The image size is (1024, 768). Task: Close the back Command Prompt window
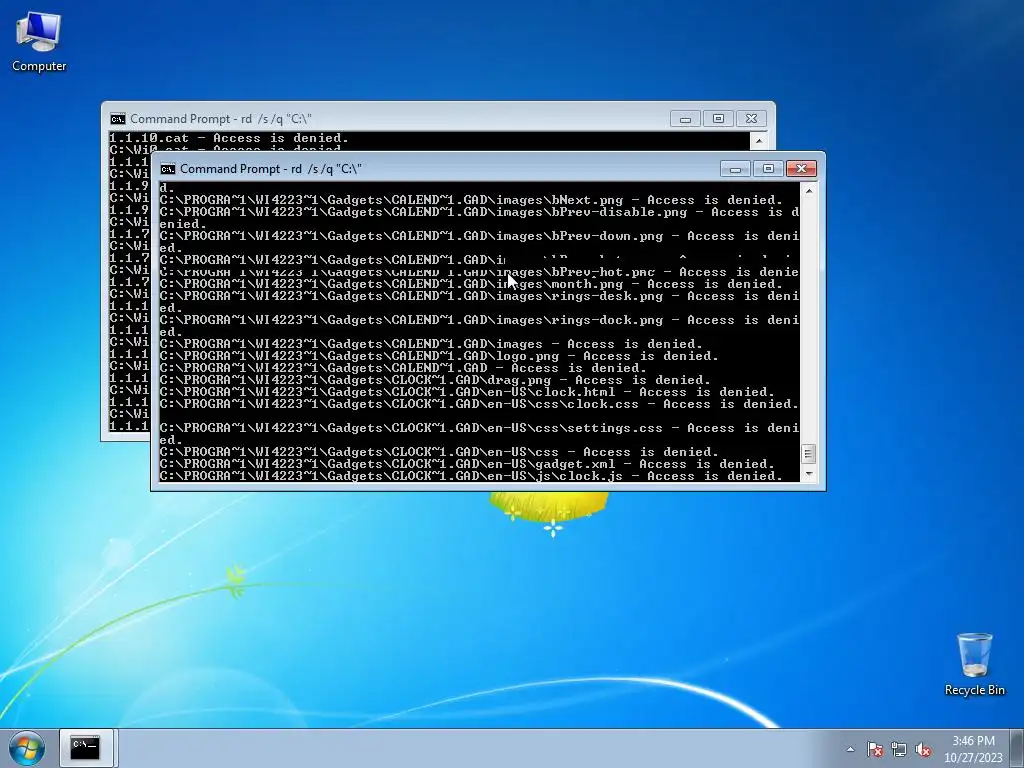751,119
